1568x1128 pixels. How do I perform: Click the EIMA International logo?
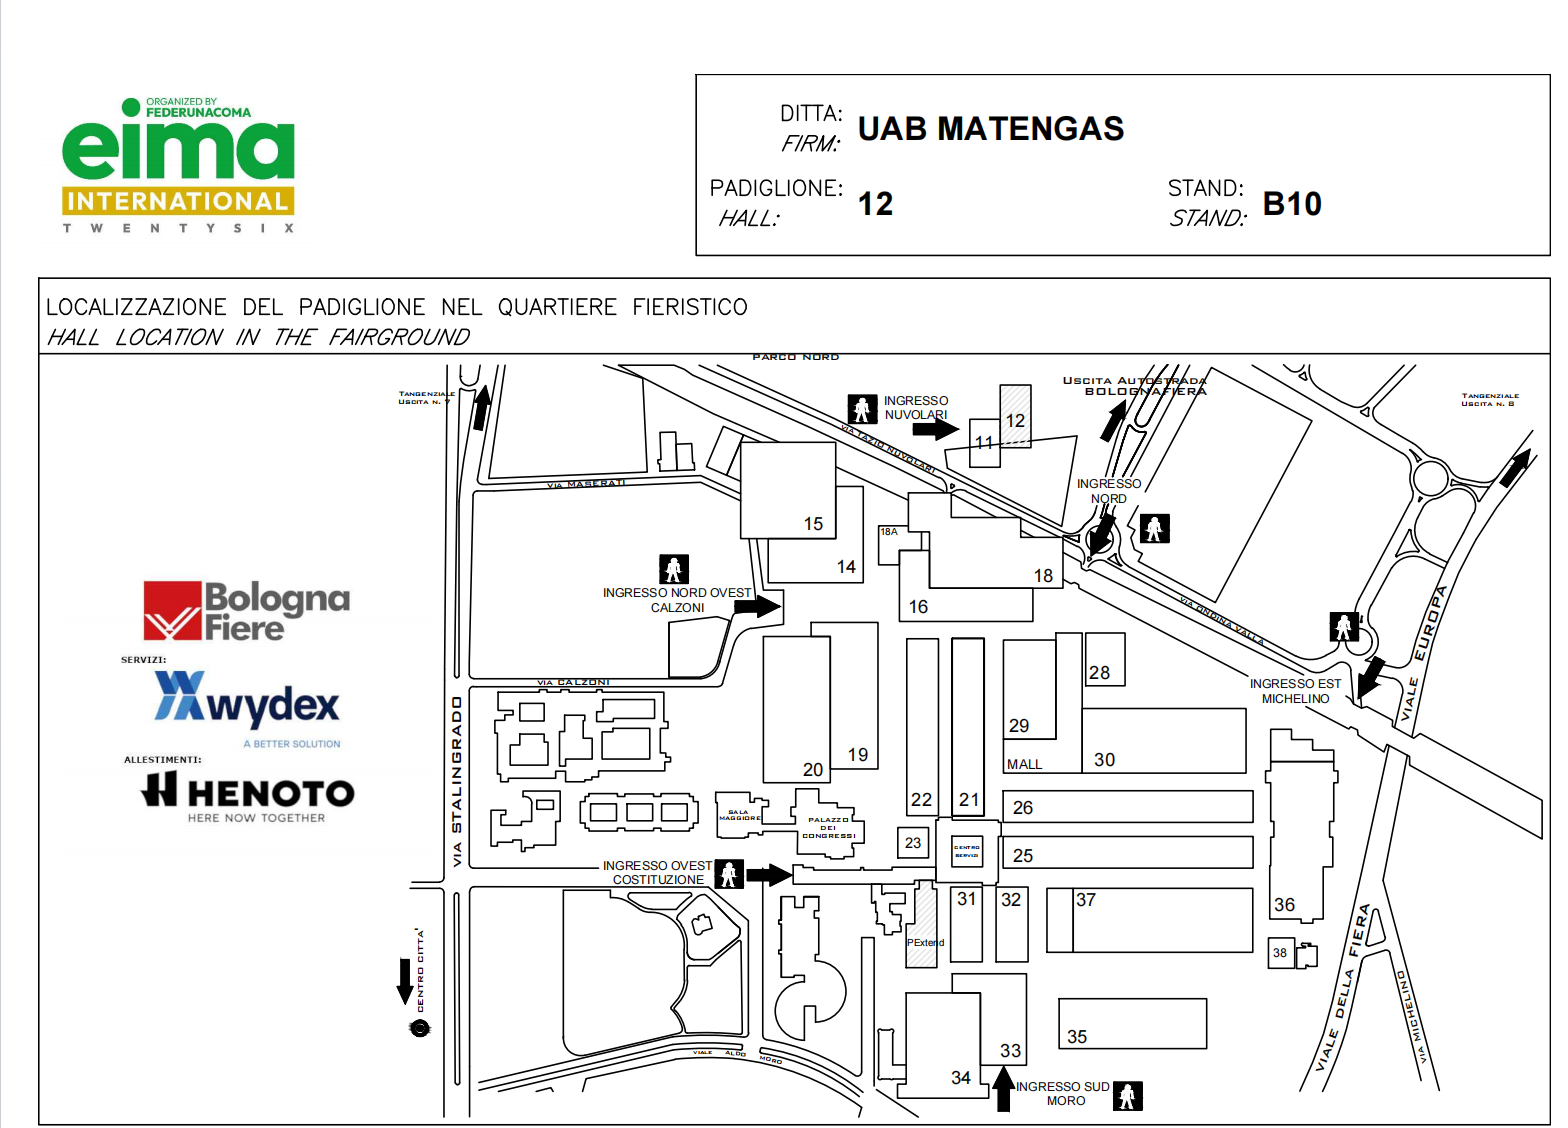[179, 165]
